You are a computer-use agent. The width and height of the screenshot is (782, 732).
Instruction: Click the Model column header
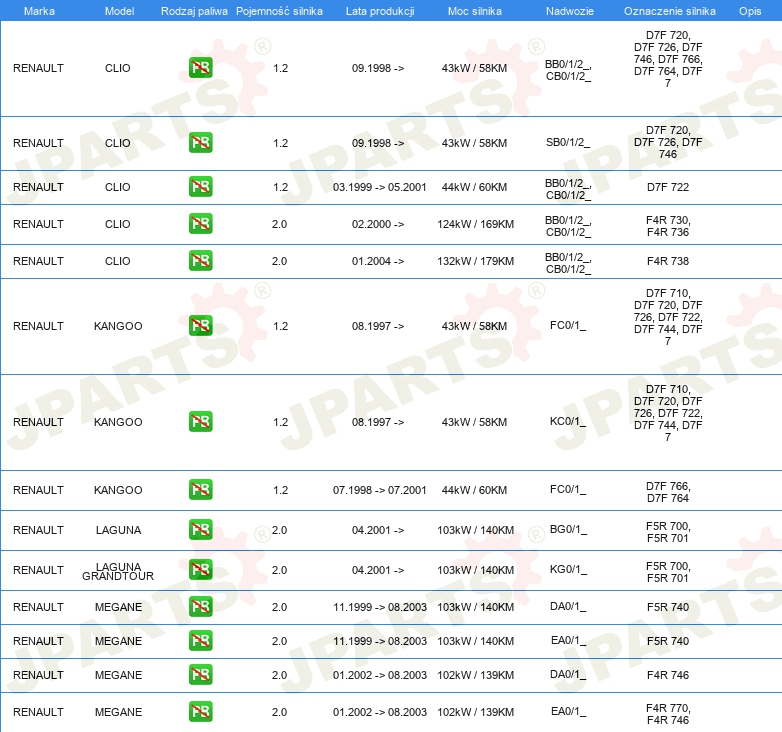coord(118,10)
